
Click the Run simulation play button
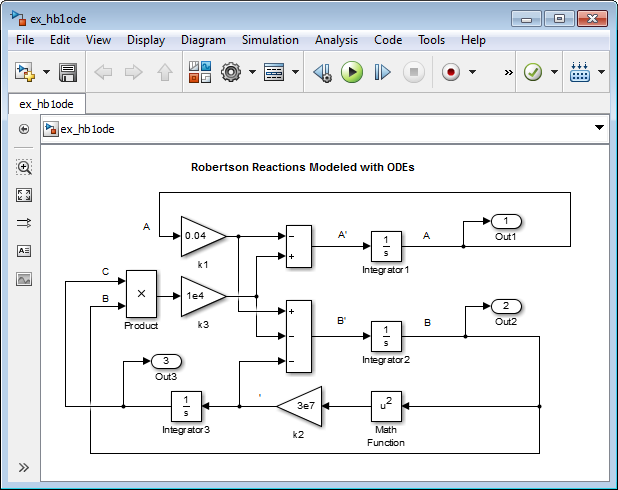[x=352, y=72]
